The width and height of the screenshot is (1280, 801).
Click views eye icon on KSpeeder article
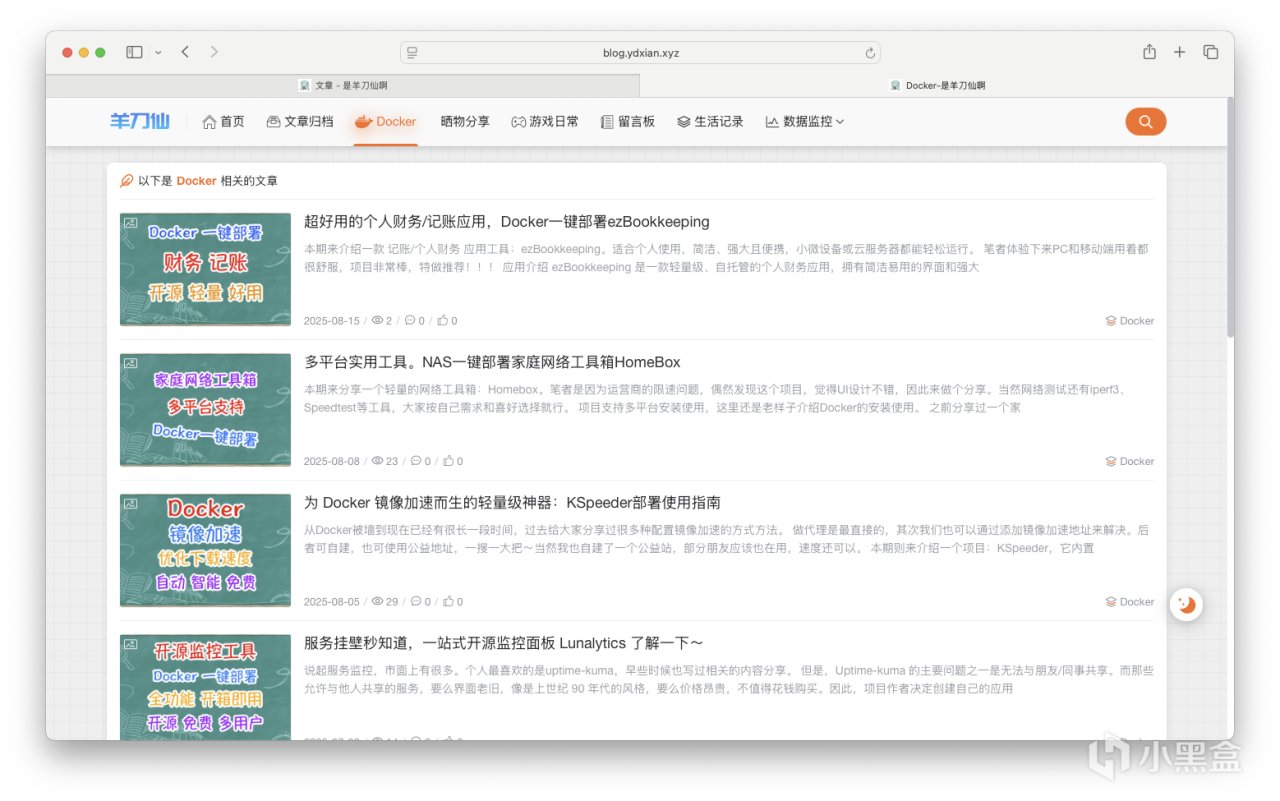[377, 602]
